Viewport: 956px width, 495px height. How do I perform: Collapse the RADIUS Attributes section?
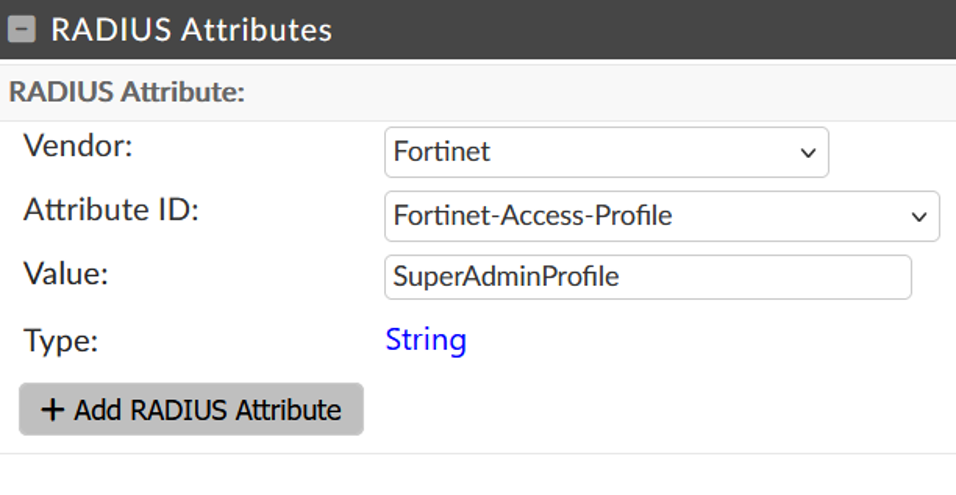click(21, 29)
